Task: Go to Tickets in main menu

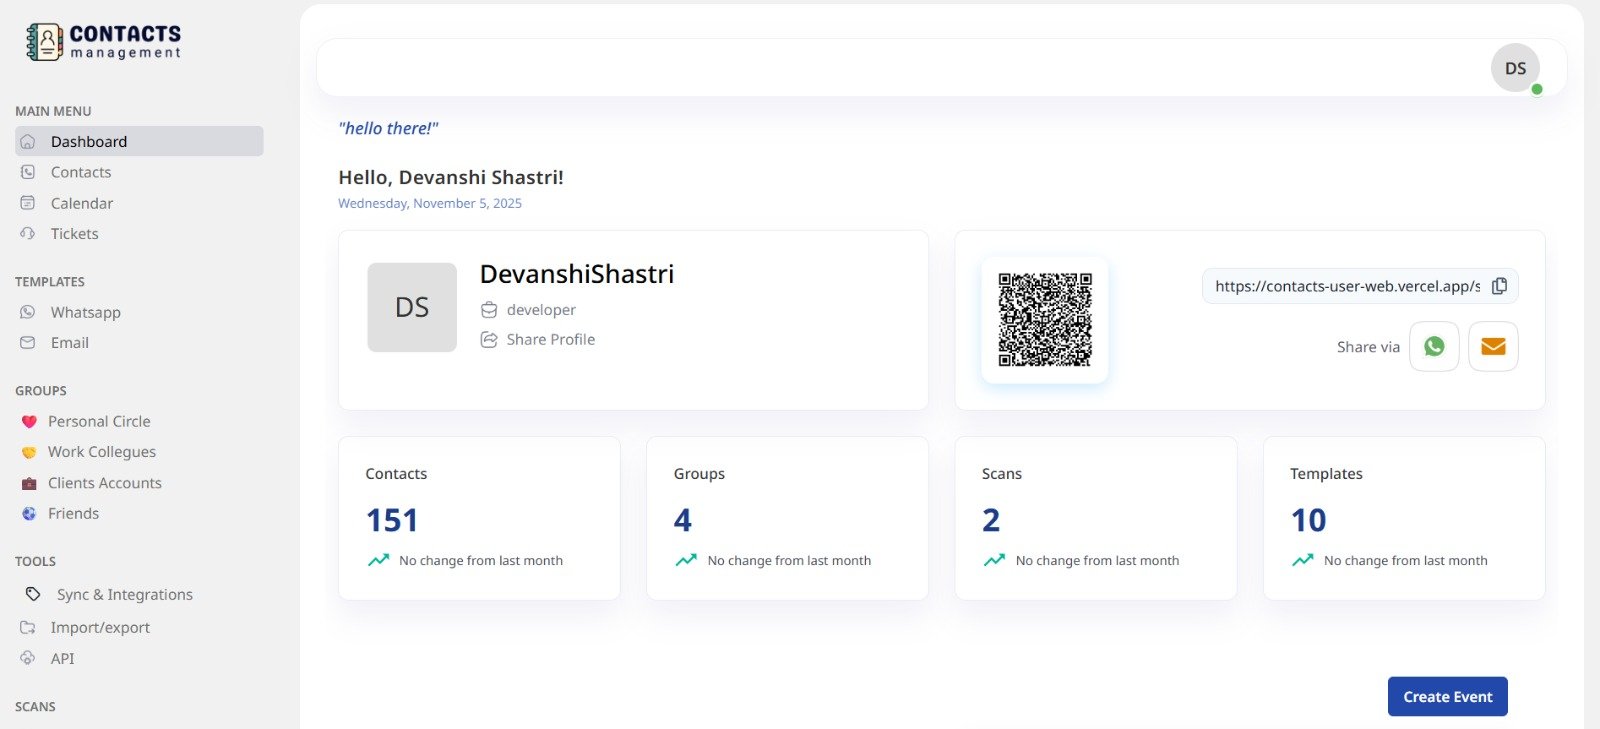Action: [75, 234]
